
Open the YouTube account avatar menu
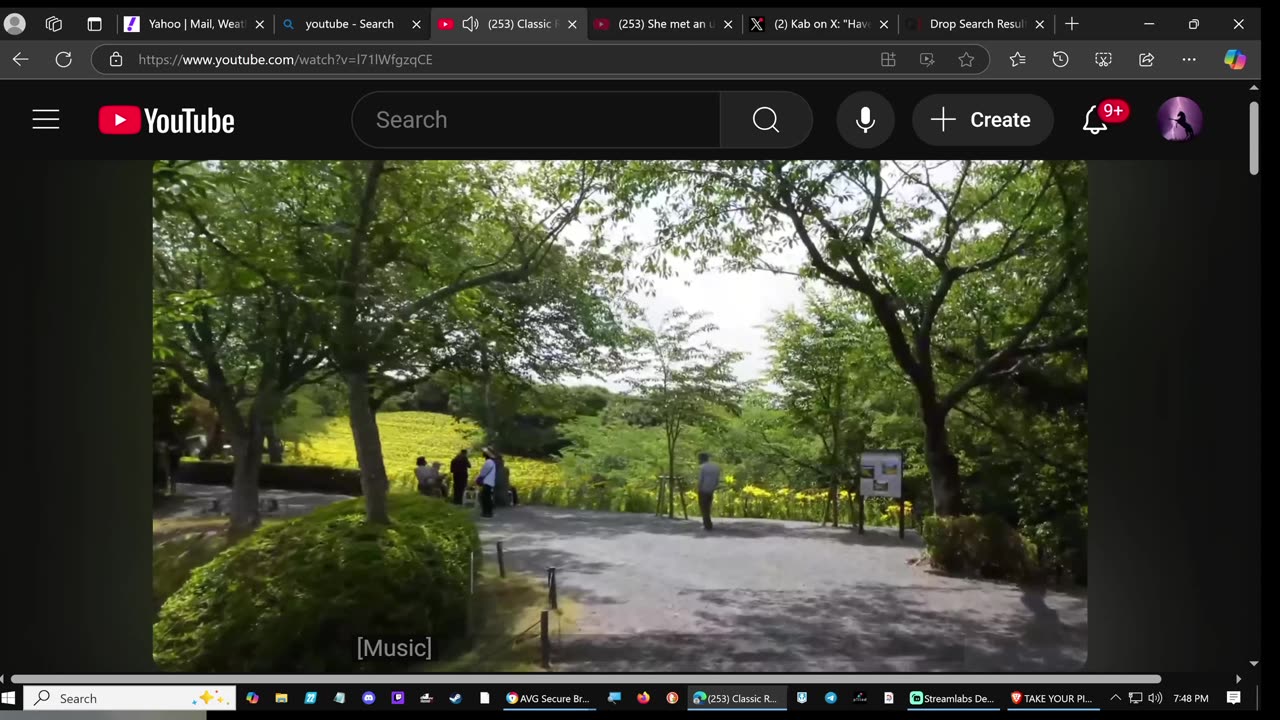tap(1180, 120)
